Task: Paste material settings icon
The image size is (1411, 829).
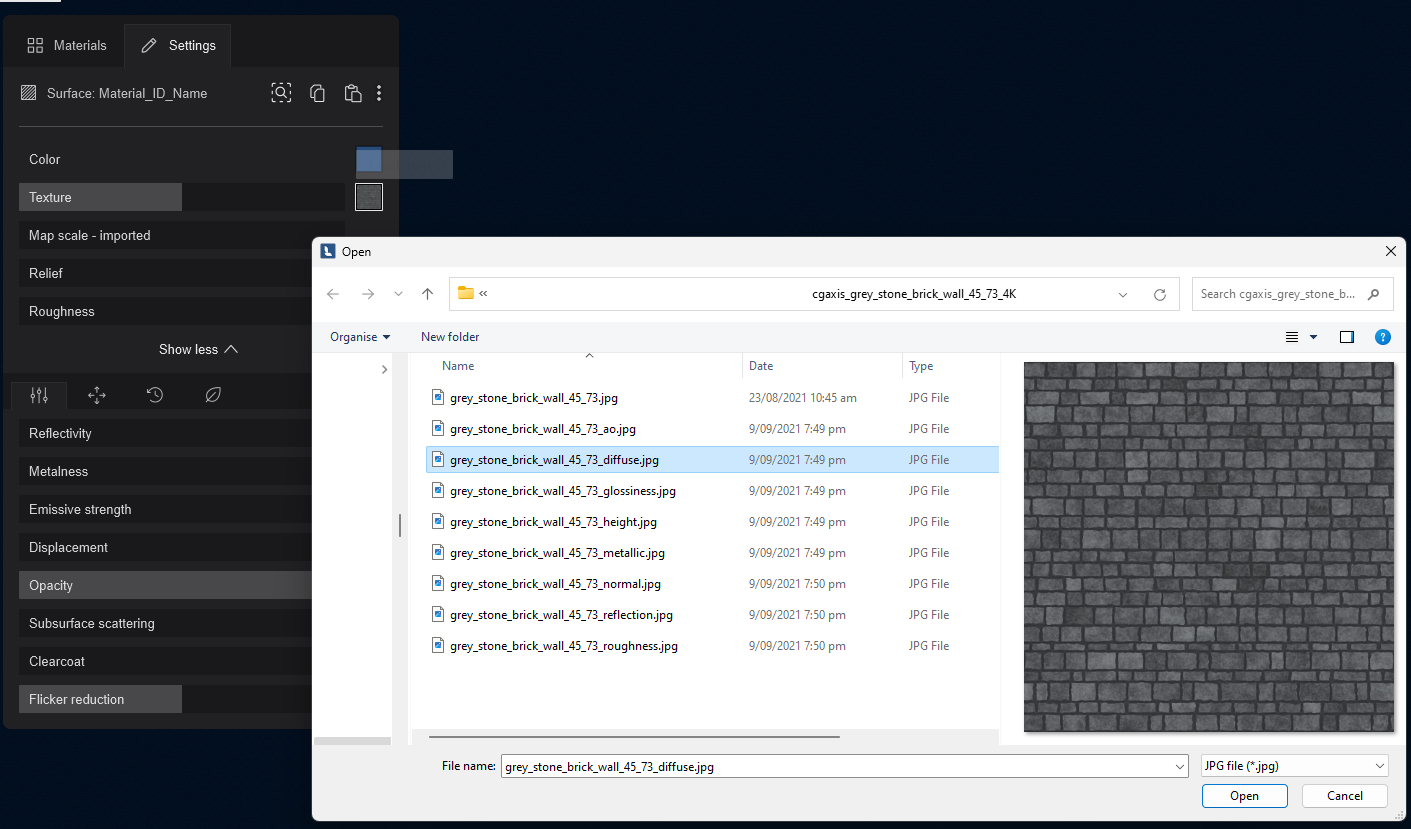Action: pos(352,93)
